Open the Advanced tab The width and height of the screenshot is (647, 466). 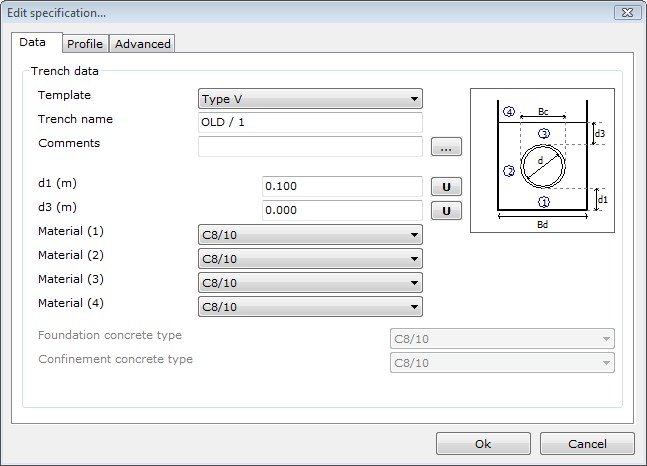point(143,44)
